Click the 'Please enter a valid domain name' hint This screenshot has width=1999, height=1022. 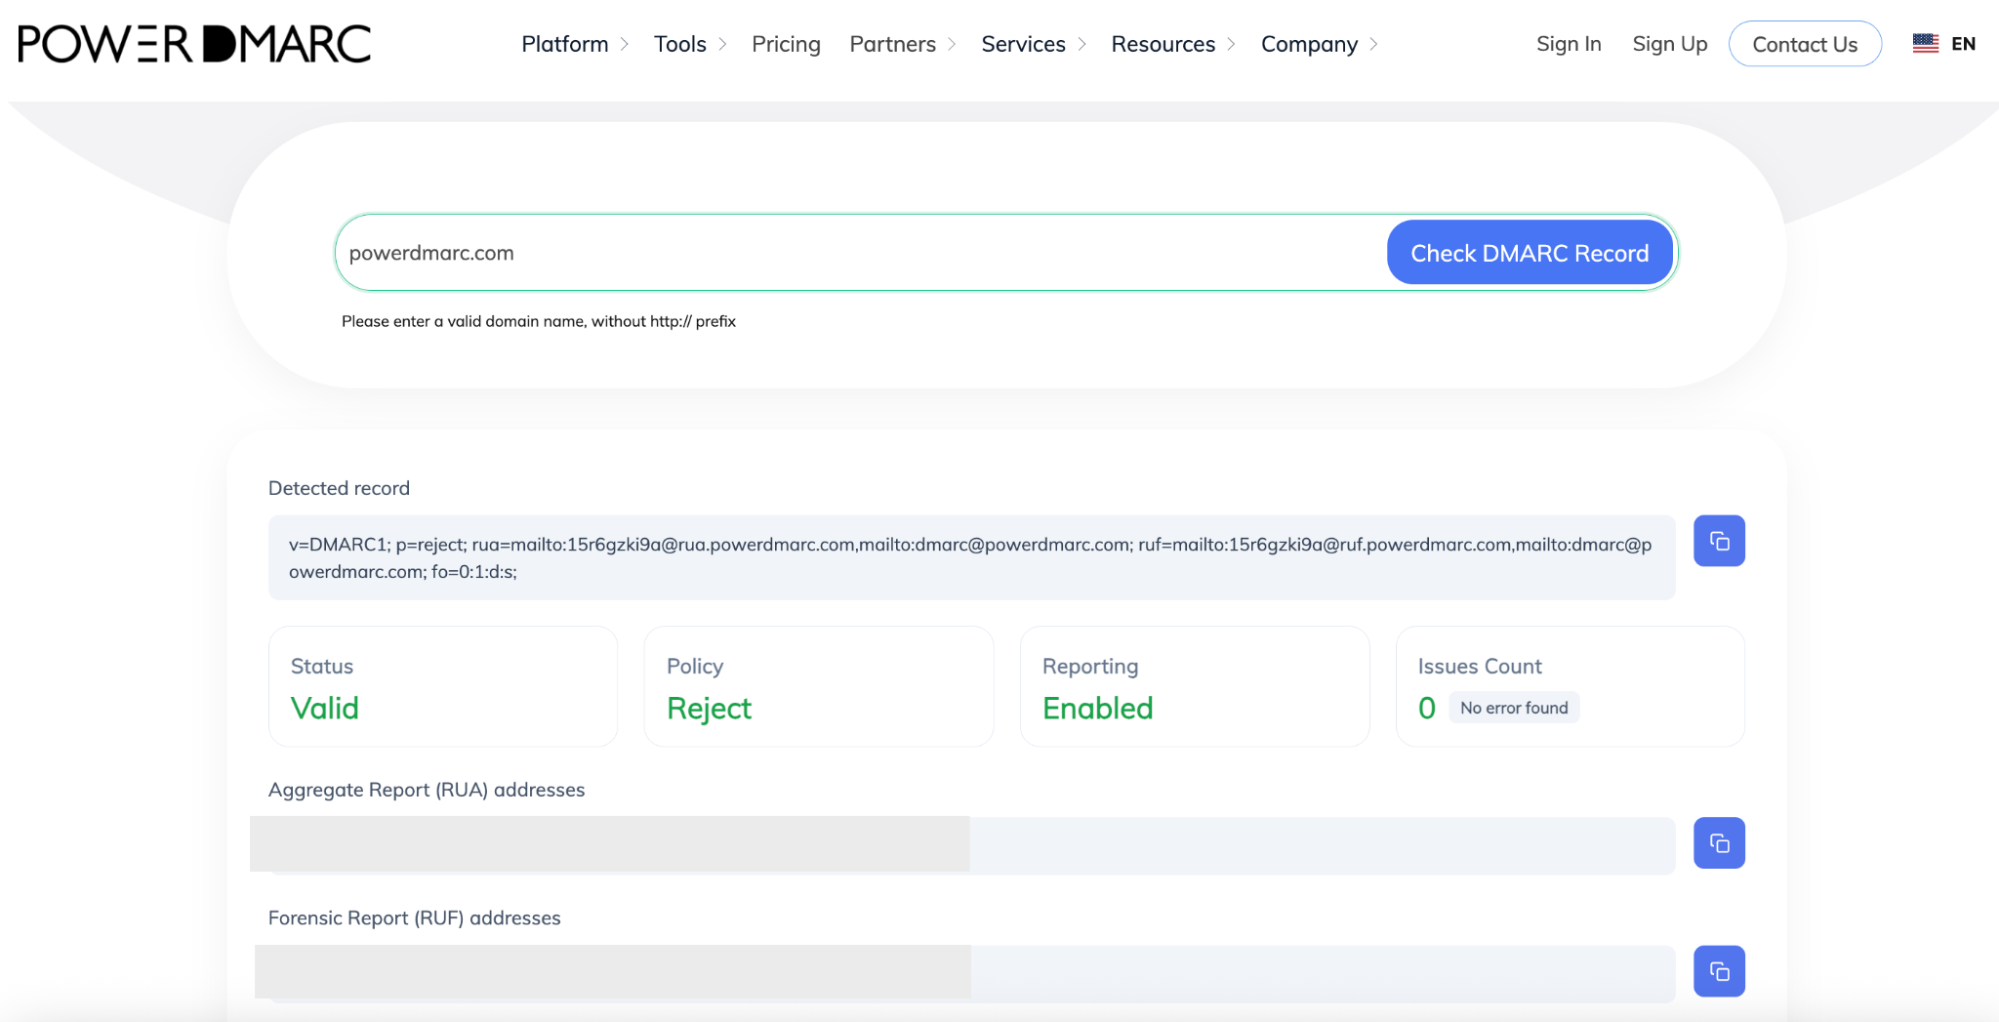[x=538, y=321]
